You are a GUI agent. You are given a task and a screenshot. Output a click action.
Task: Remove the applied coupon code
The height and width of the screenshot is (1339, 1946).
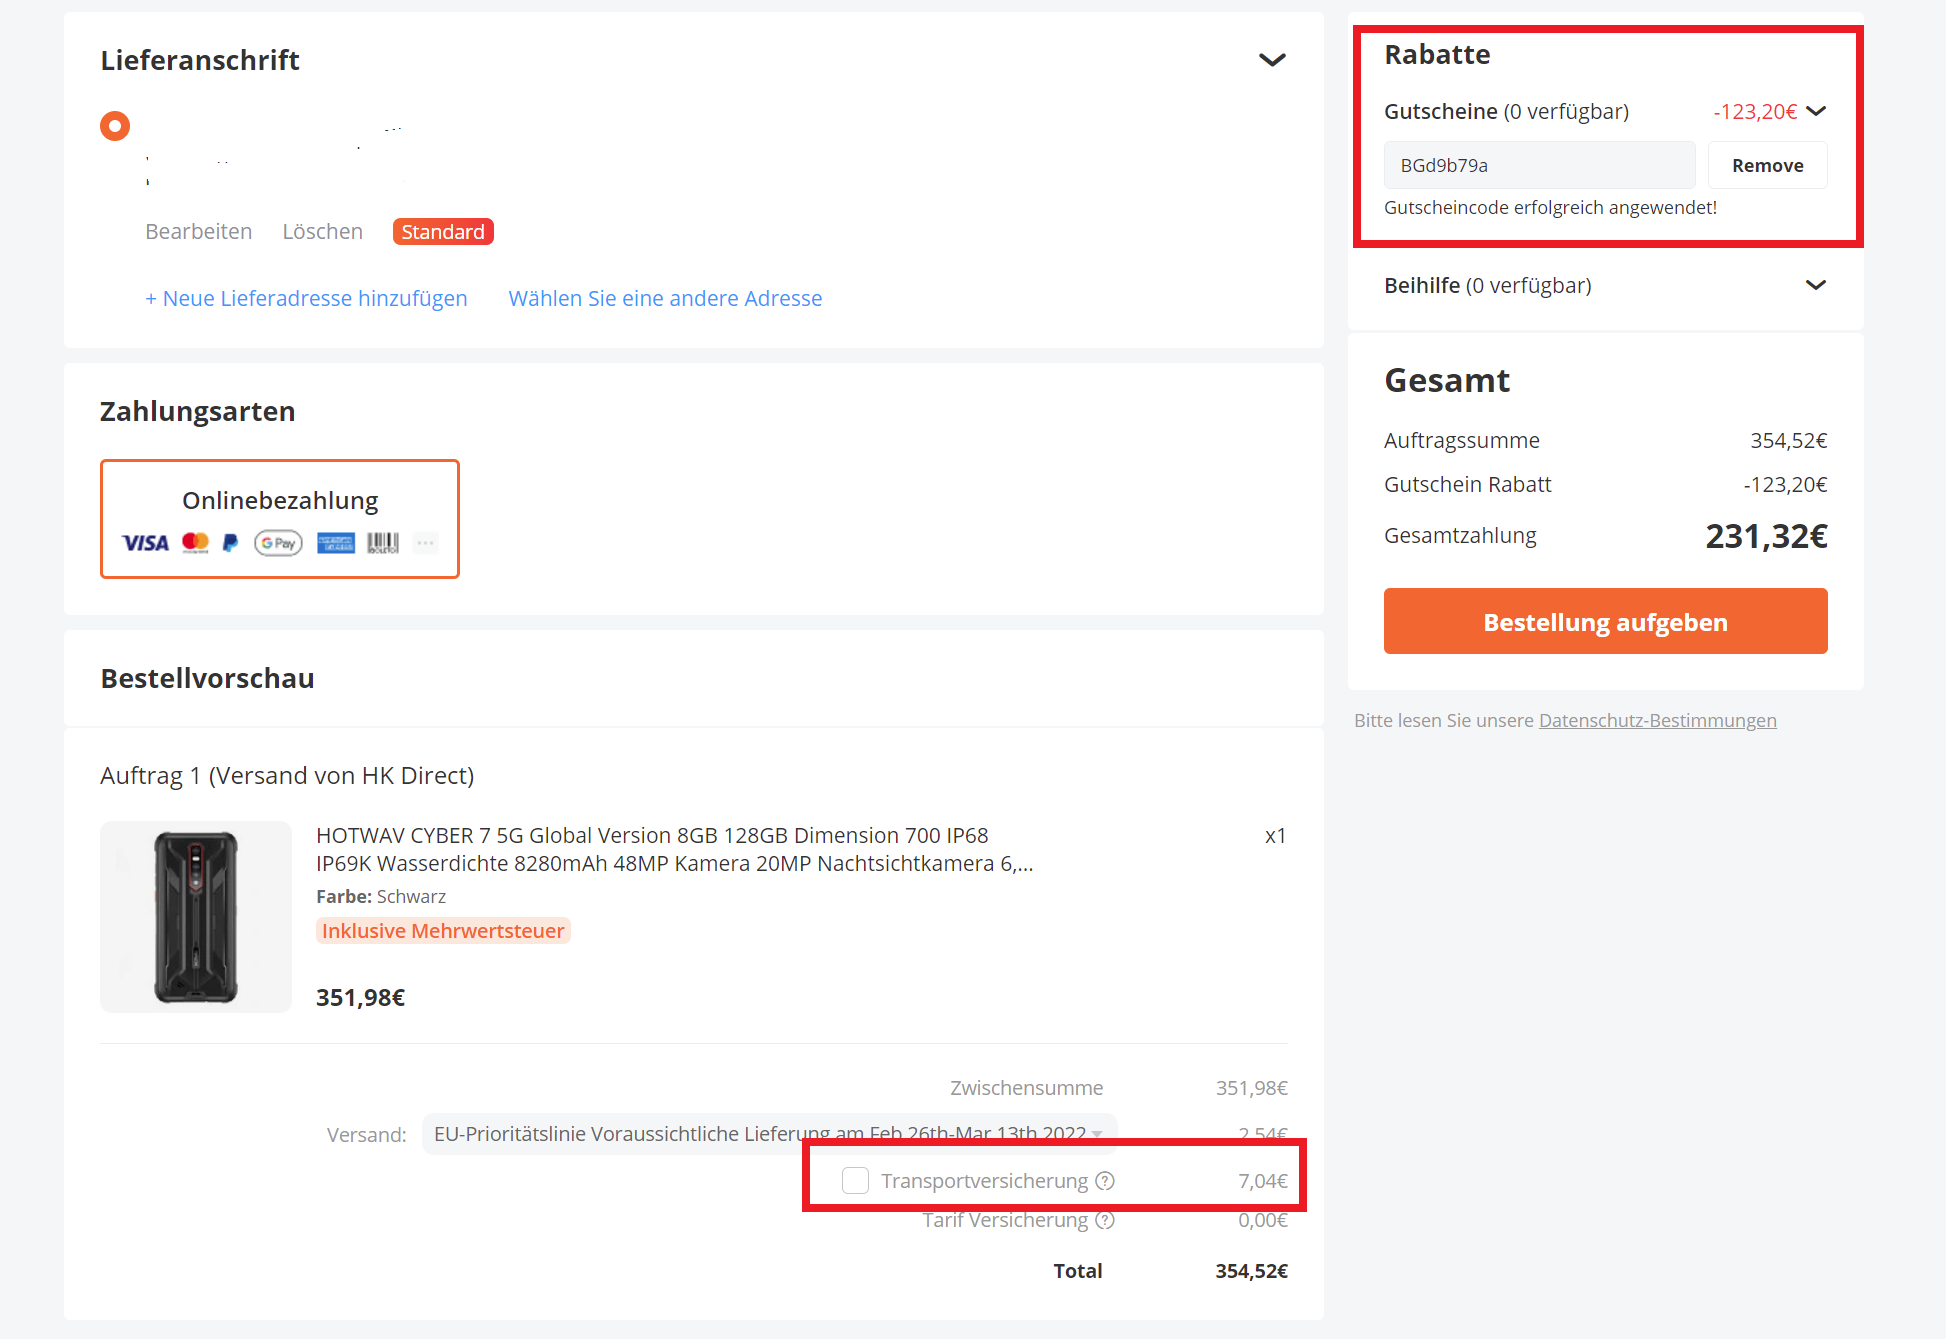pyautogui.click(x=1767, y=165)
